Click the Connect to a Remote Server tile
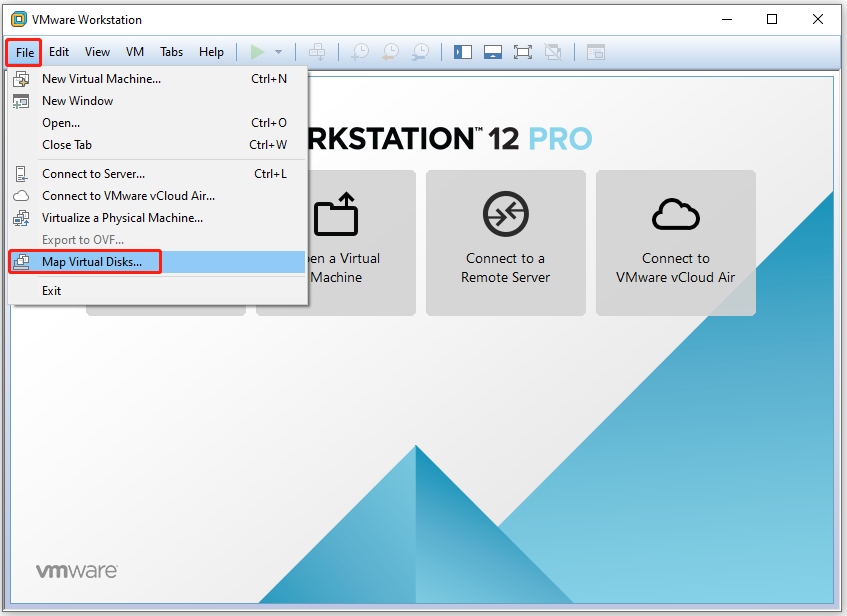The width and height of the screenshot is (847, 616). [x=505, y=242]
